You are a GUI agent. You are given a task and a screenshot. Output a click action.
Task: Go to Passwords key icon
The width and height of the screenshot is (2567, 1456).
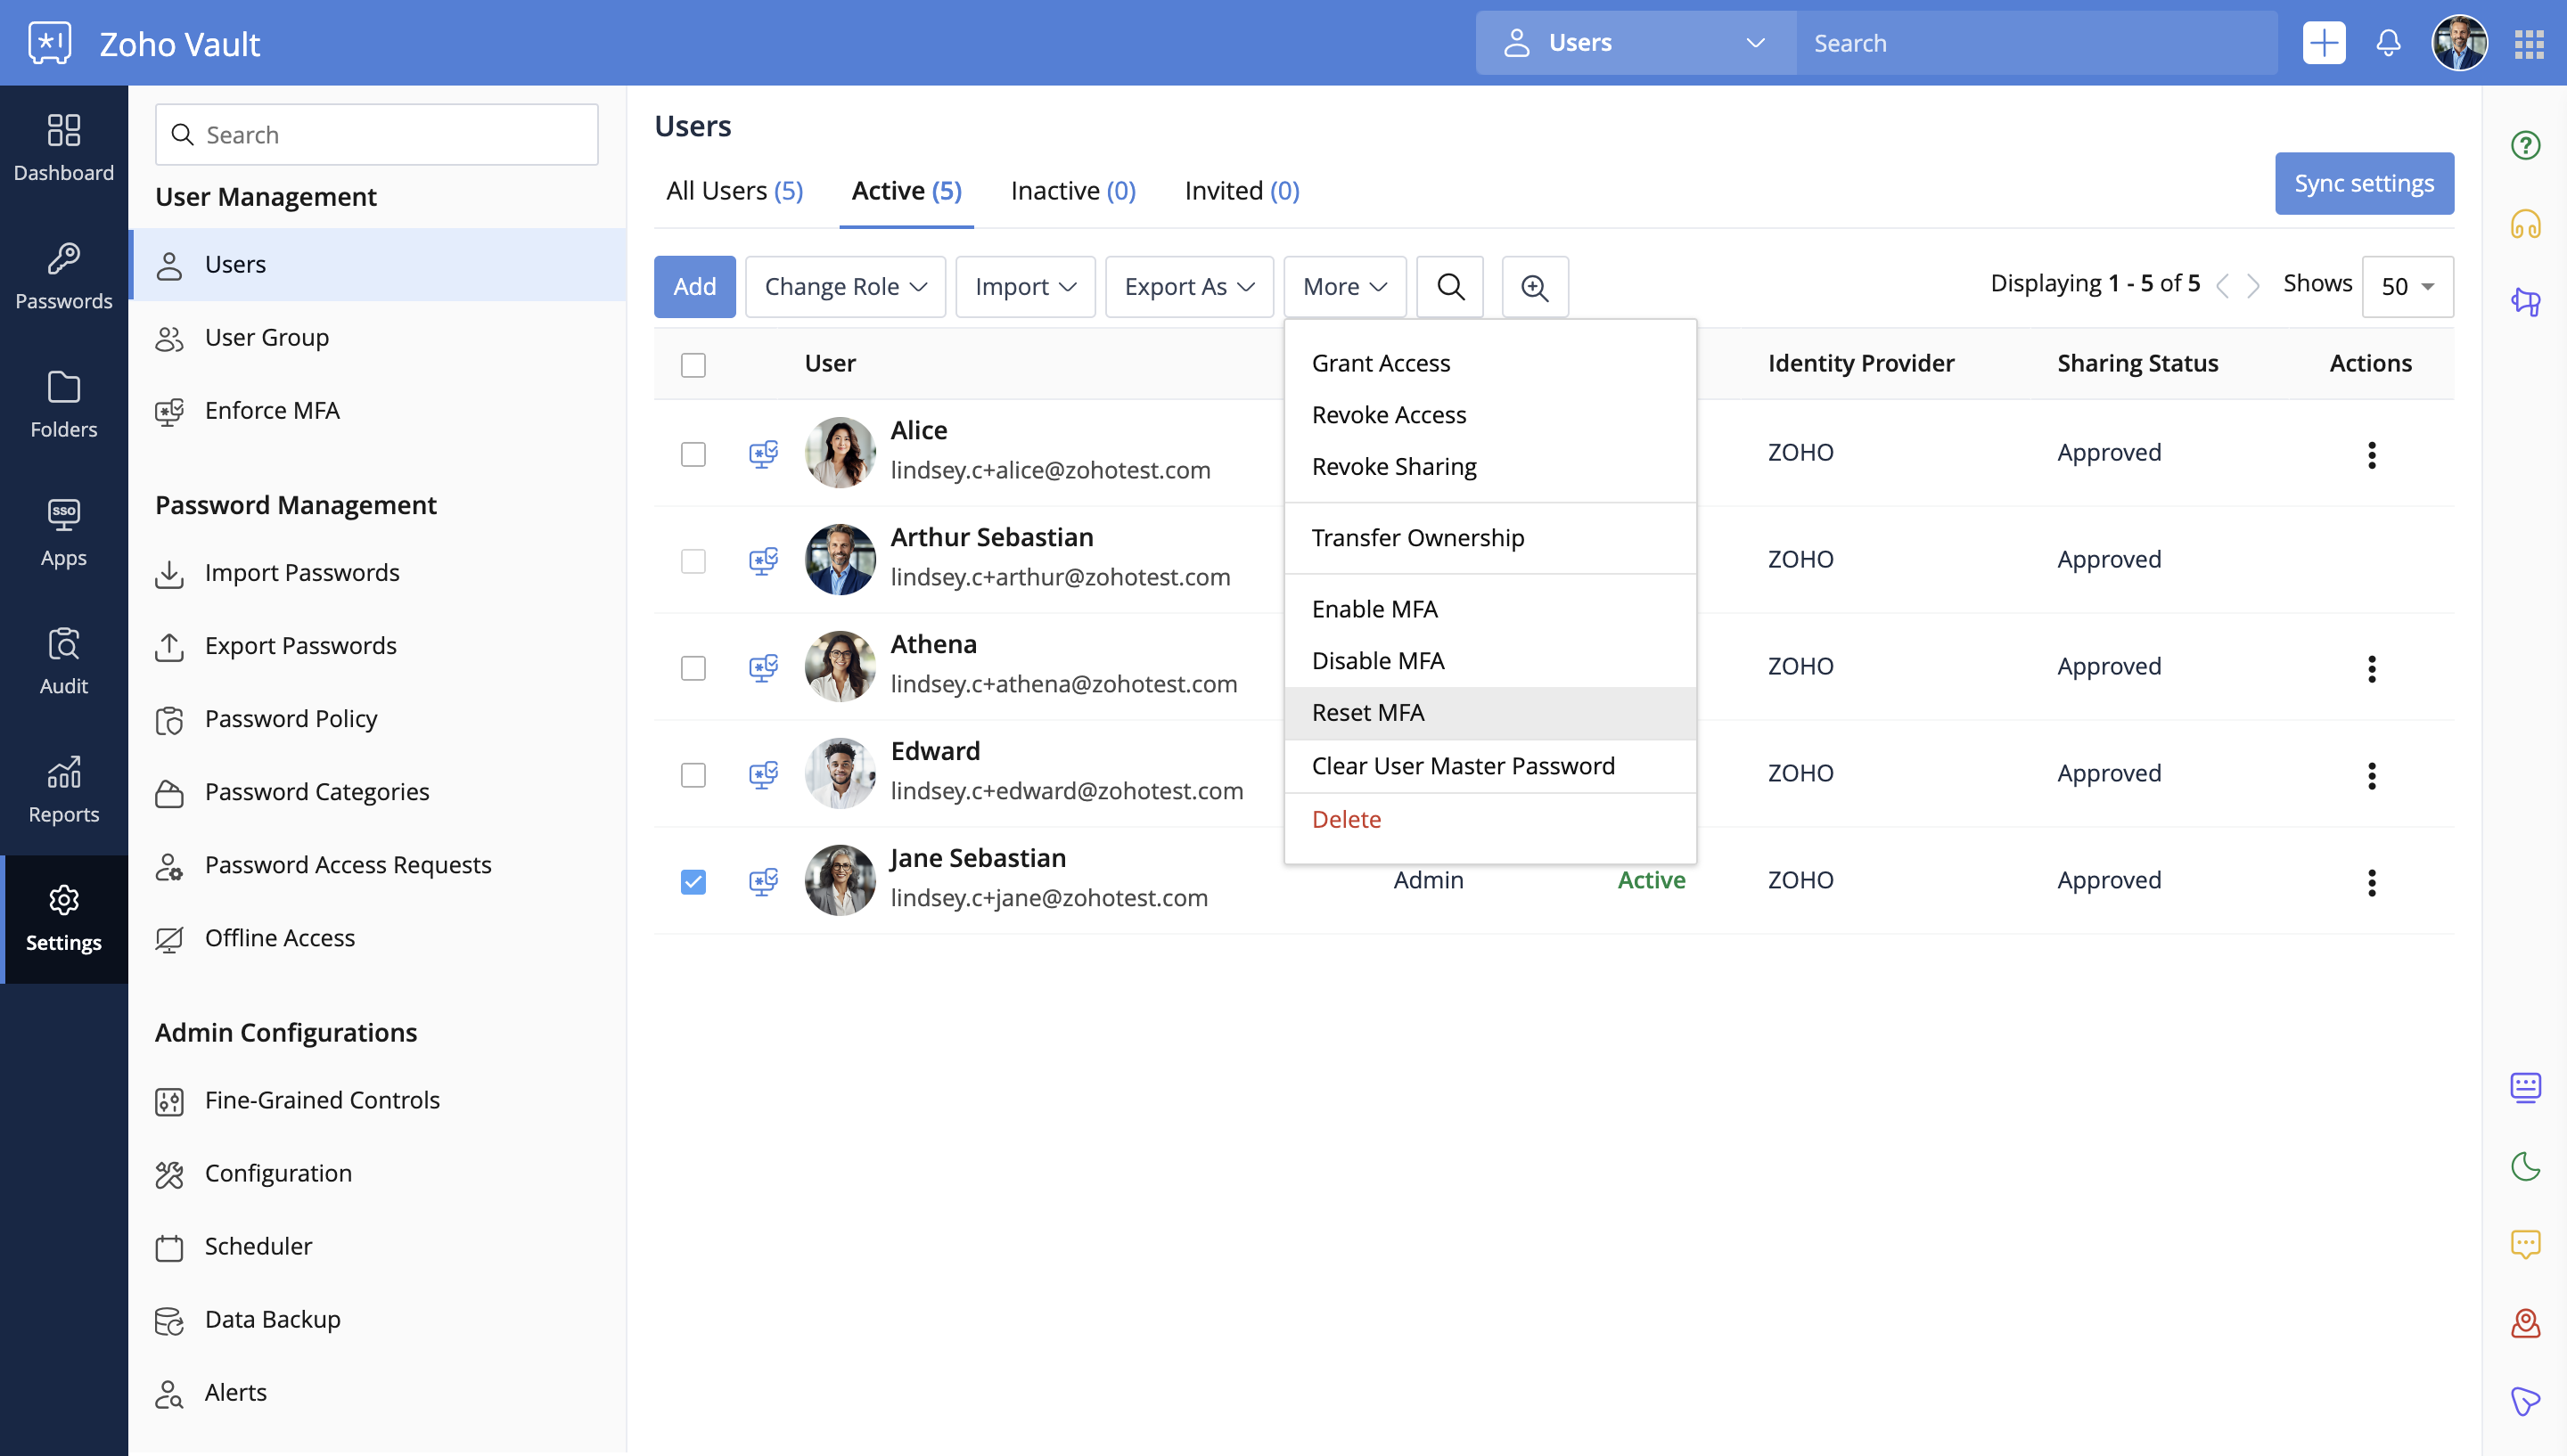(x=64, y=259)
